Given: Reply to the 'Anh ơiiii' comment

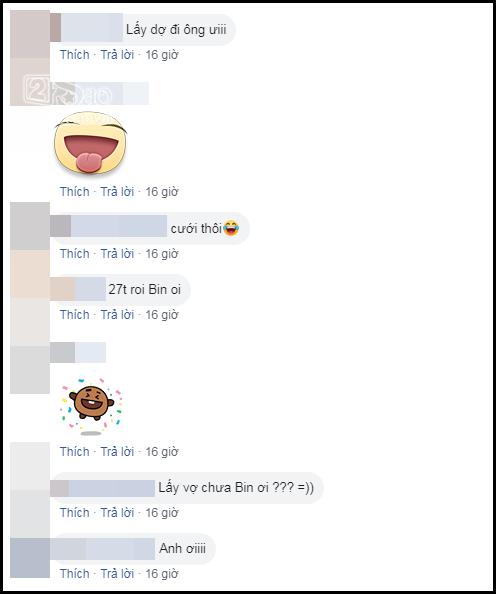Looking at the screenshot, I should pos(117,574).
